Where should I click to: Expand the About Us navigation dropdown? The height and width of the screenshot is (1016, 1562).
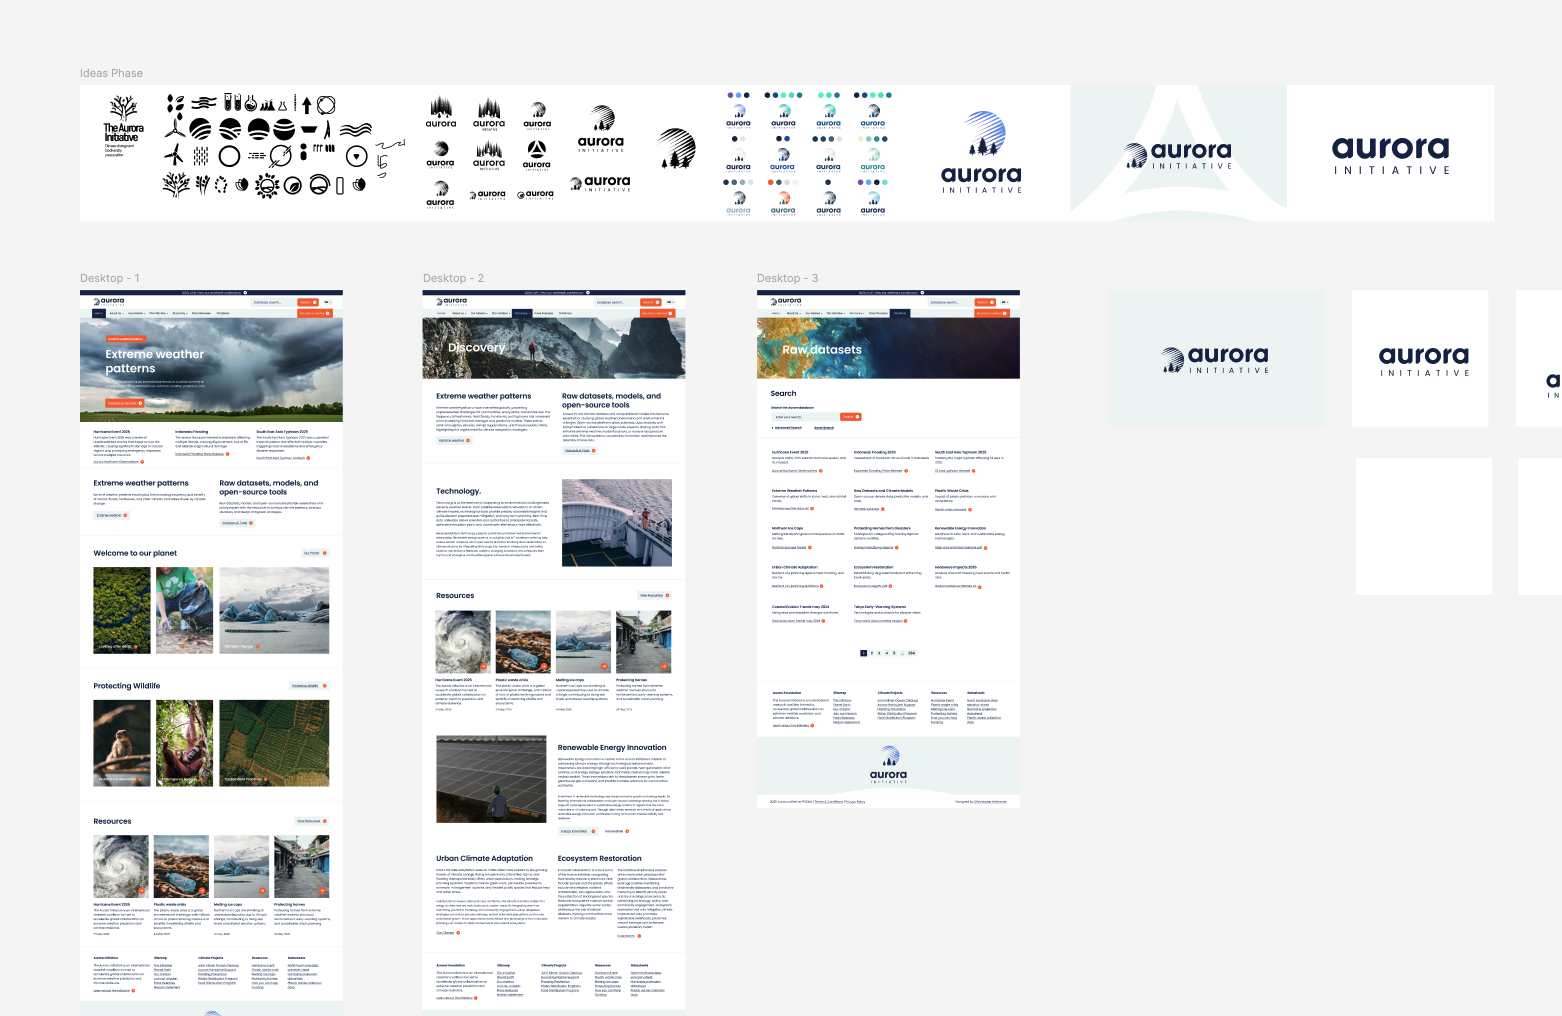tap(116, 313)
